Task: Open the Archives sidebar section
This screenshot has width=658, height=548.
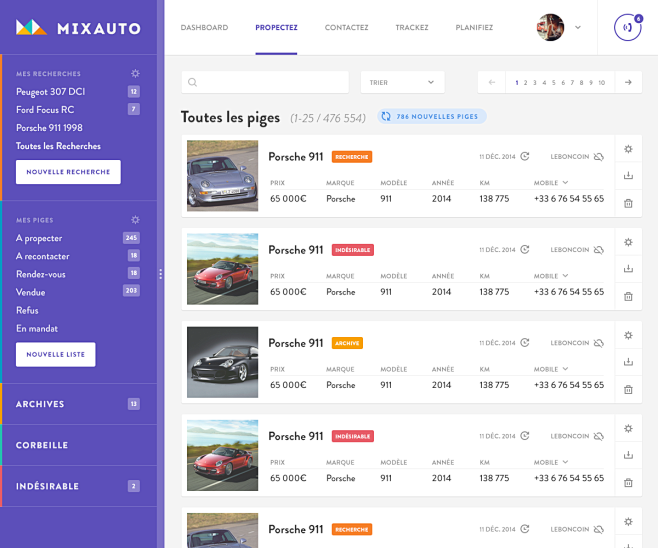Action: (79, 404)
